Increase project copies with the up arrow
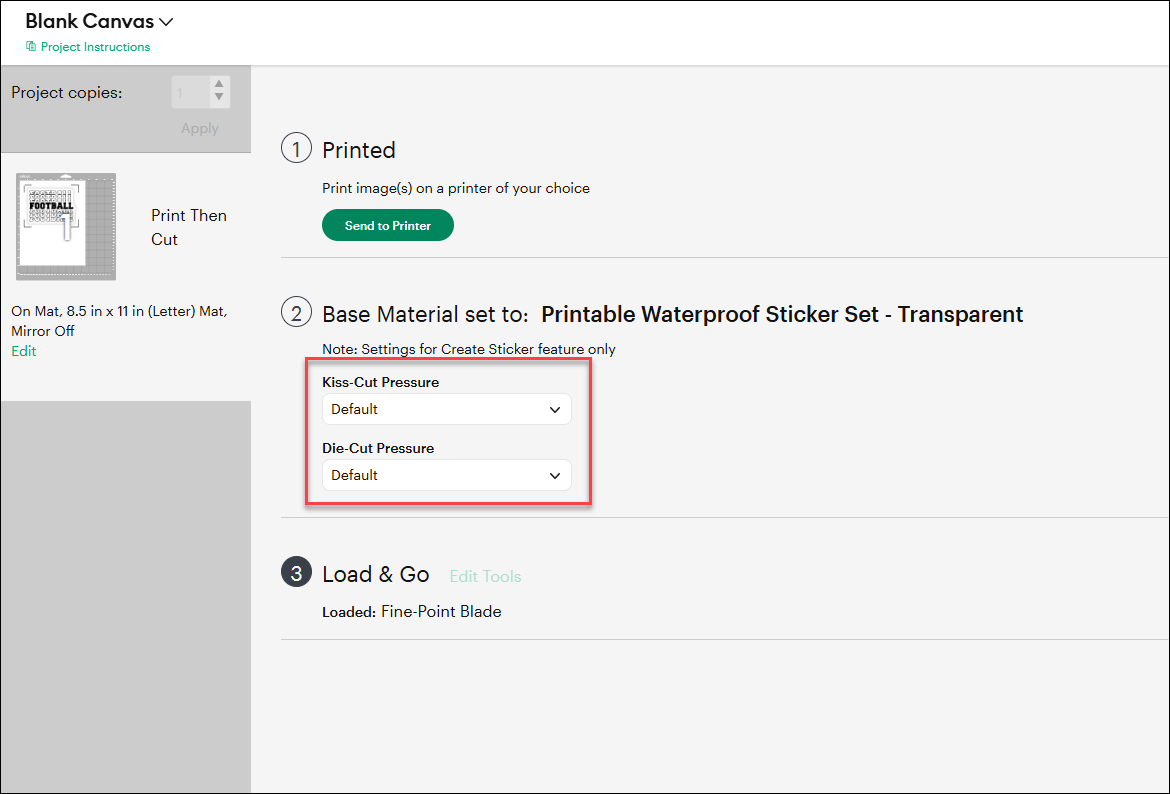 pos(219,84)
